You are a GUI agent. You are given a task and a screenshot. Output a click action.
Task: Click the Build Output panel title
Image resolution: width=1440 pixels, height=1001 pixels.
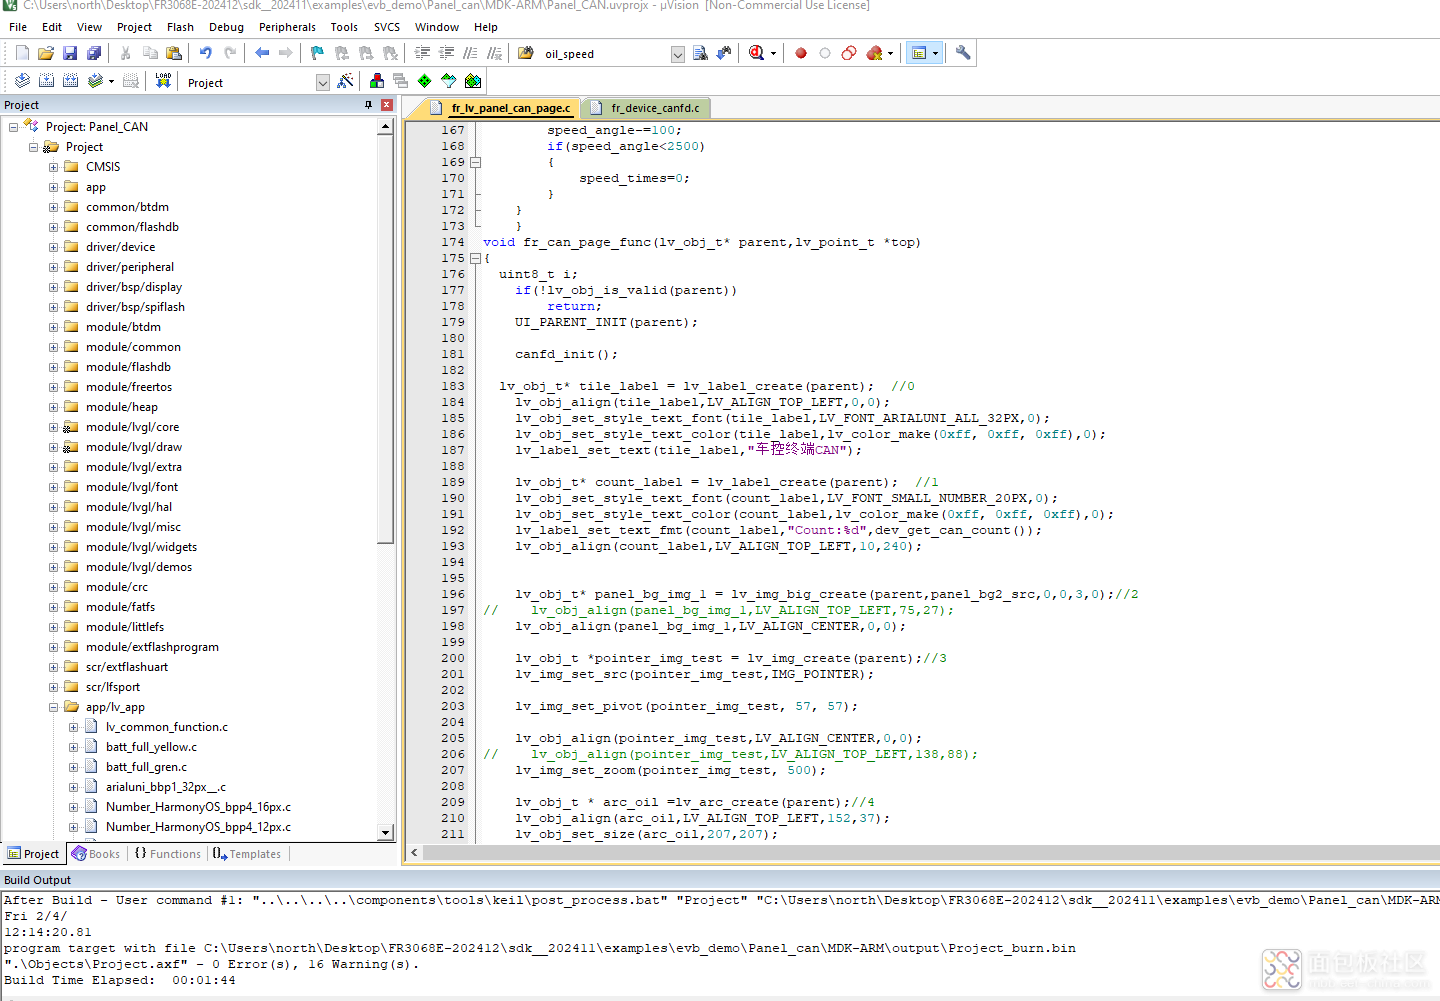(x=37, y=880)
